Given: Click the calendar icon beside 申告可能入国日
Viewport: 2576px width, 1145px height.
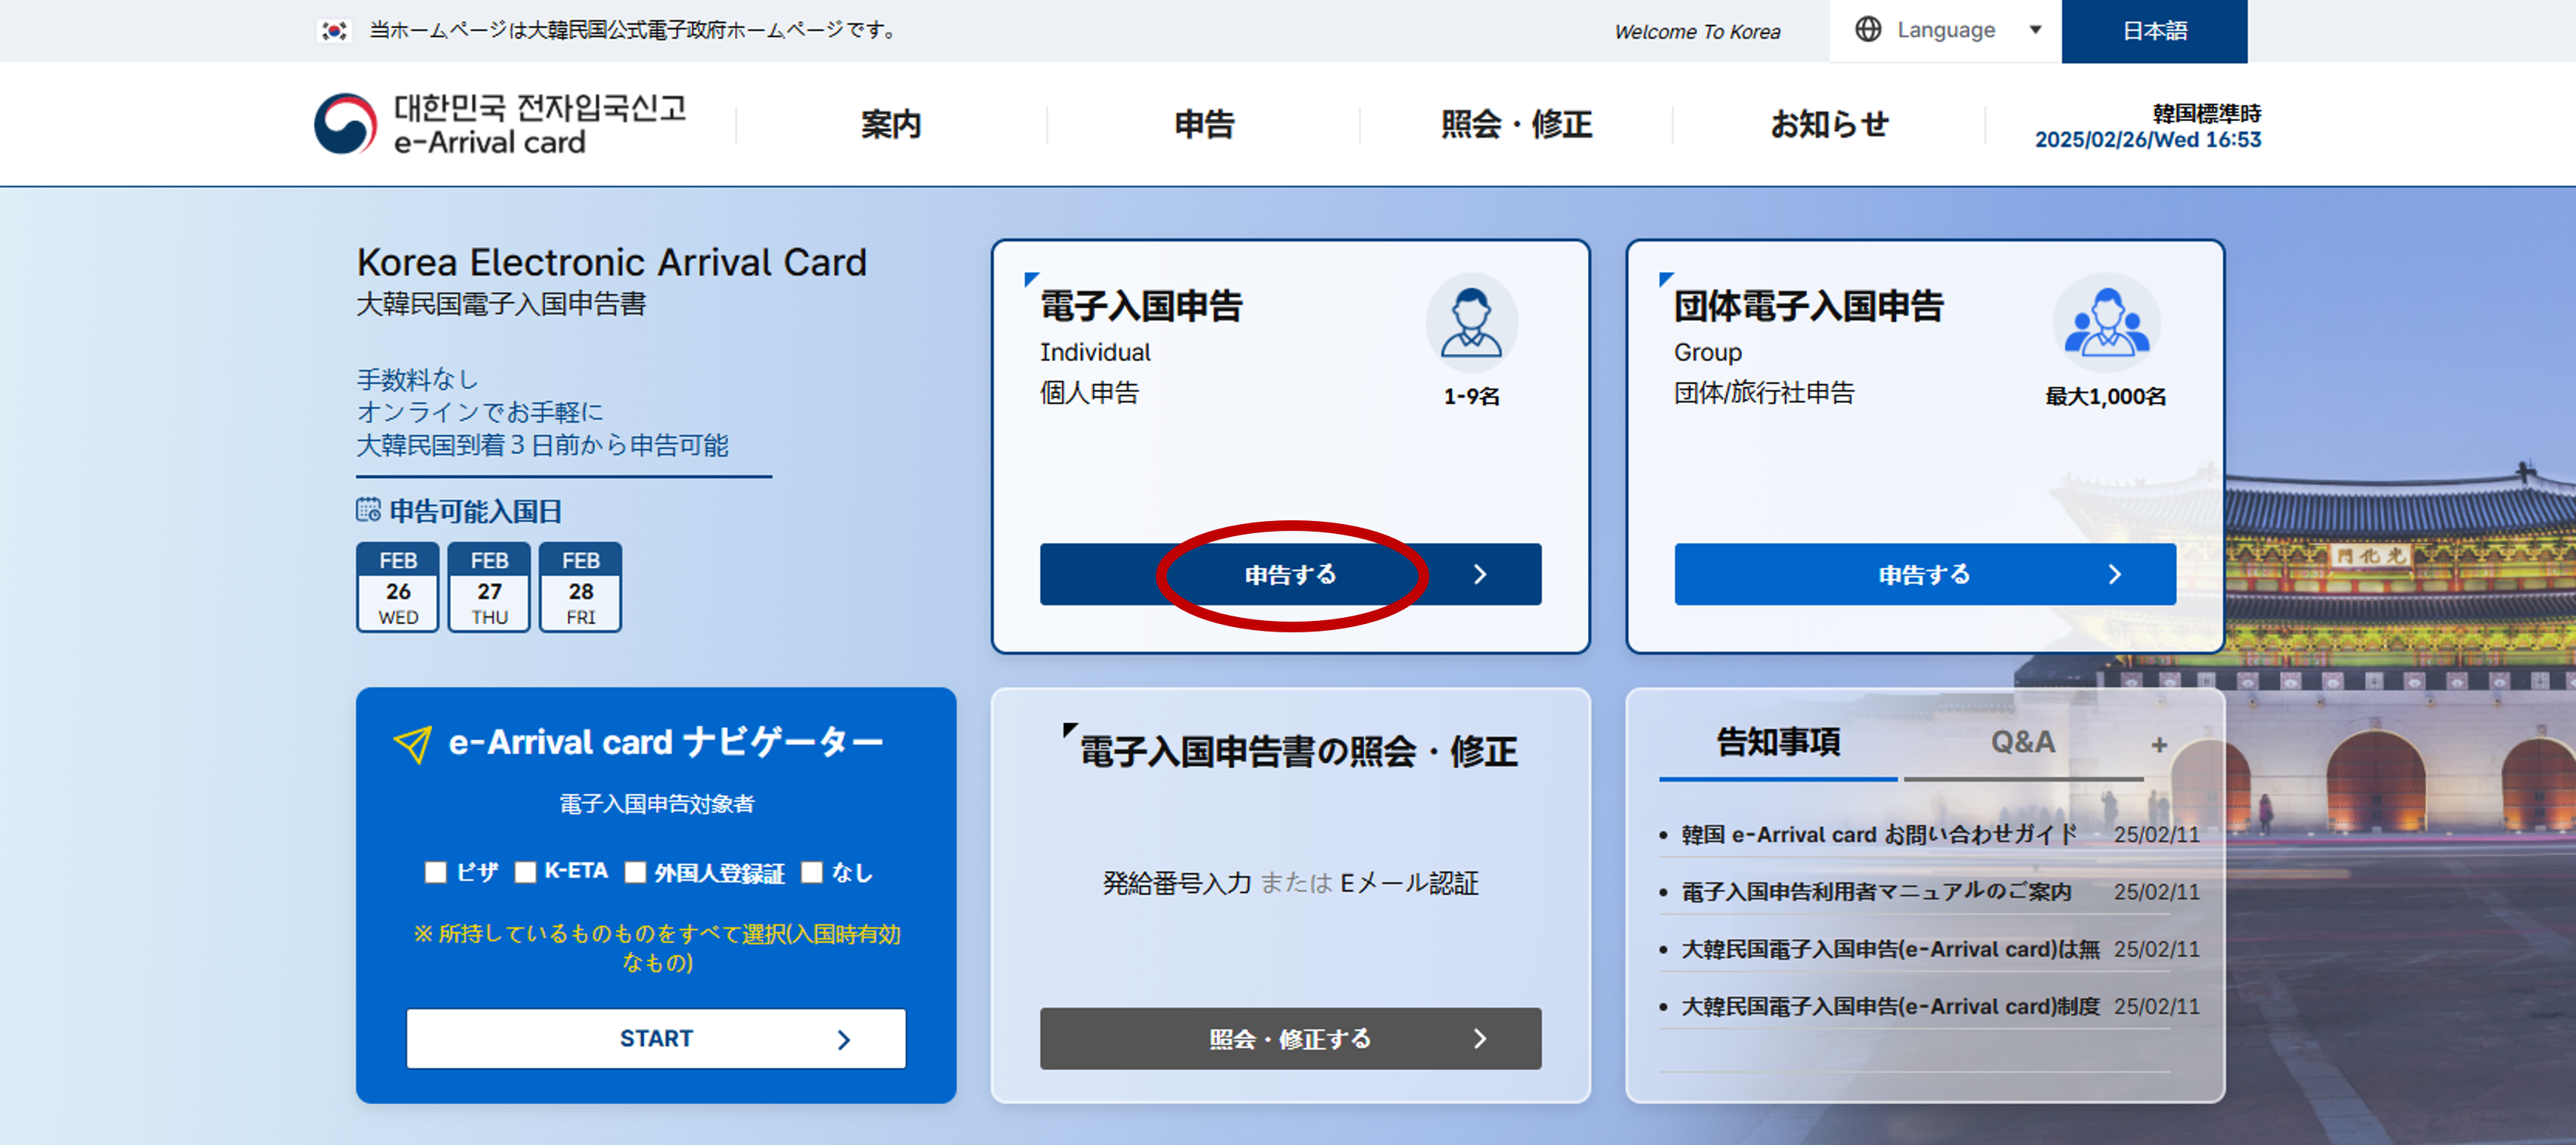Looking at the screenshot, I should pos(368,510).
